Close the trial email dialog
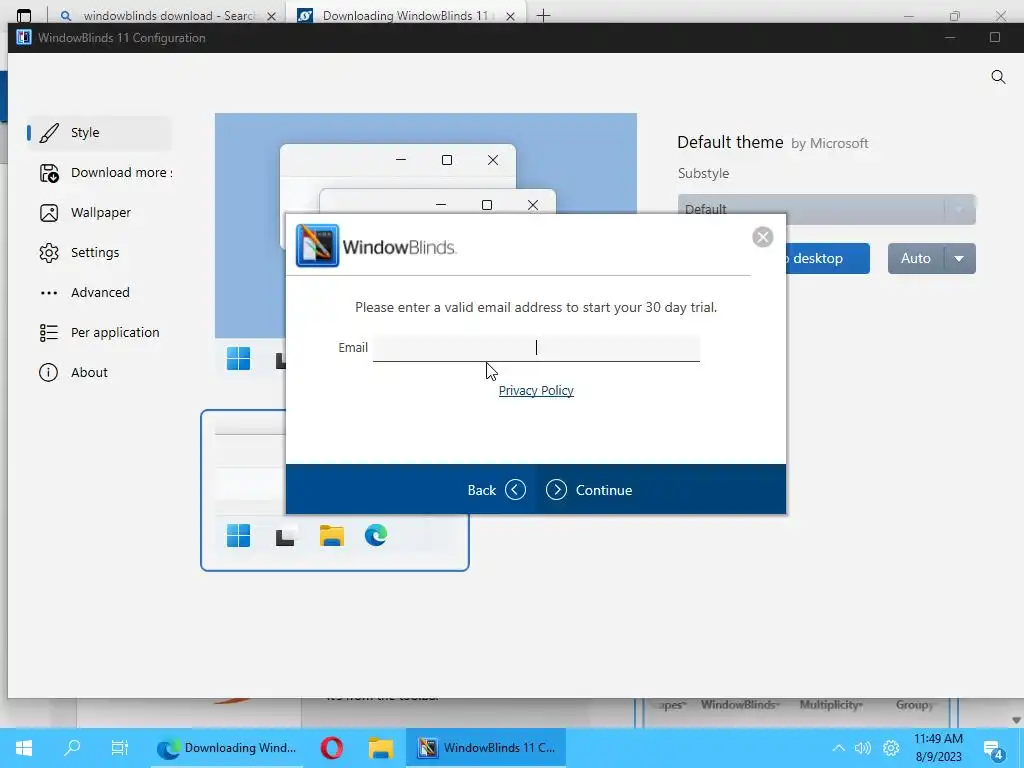This screenshot has width=1024, height=768. click(762, 236)
